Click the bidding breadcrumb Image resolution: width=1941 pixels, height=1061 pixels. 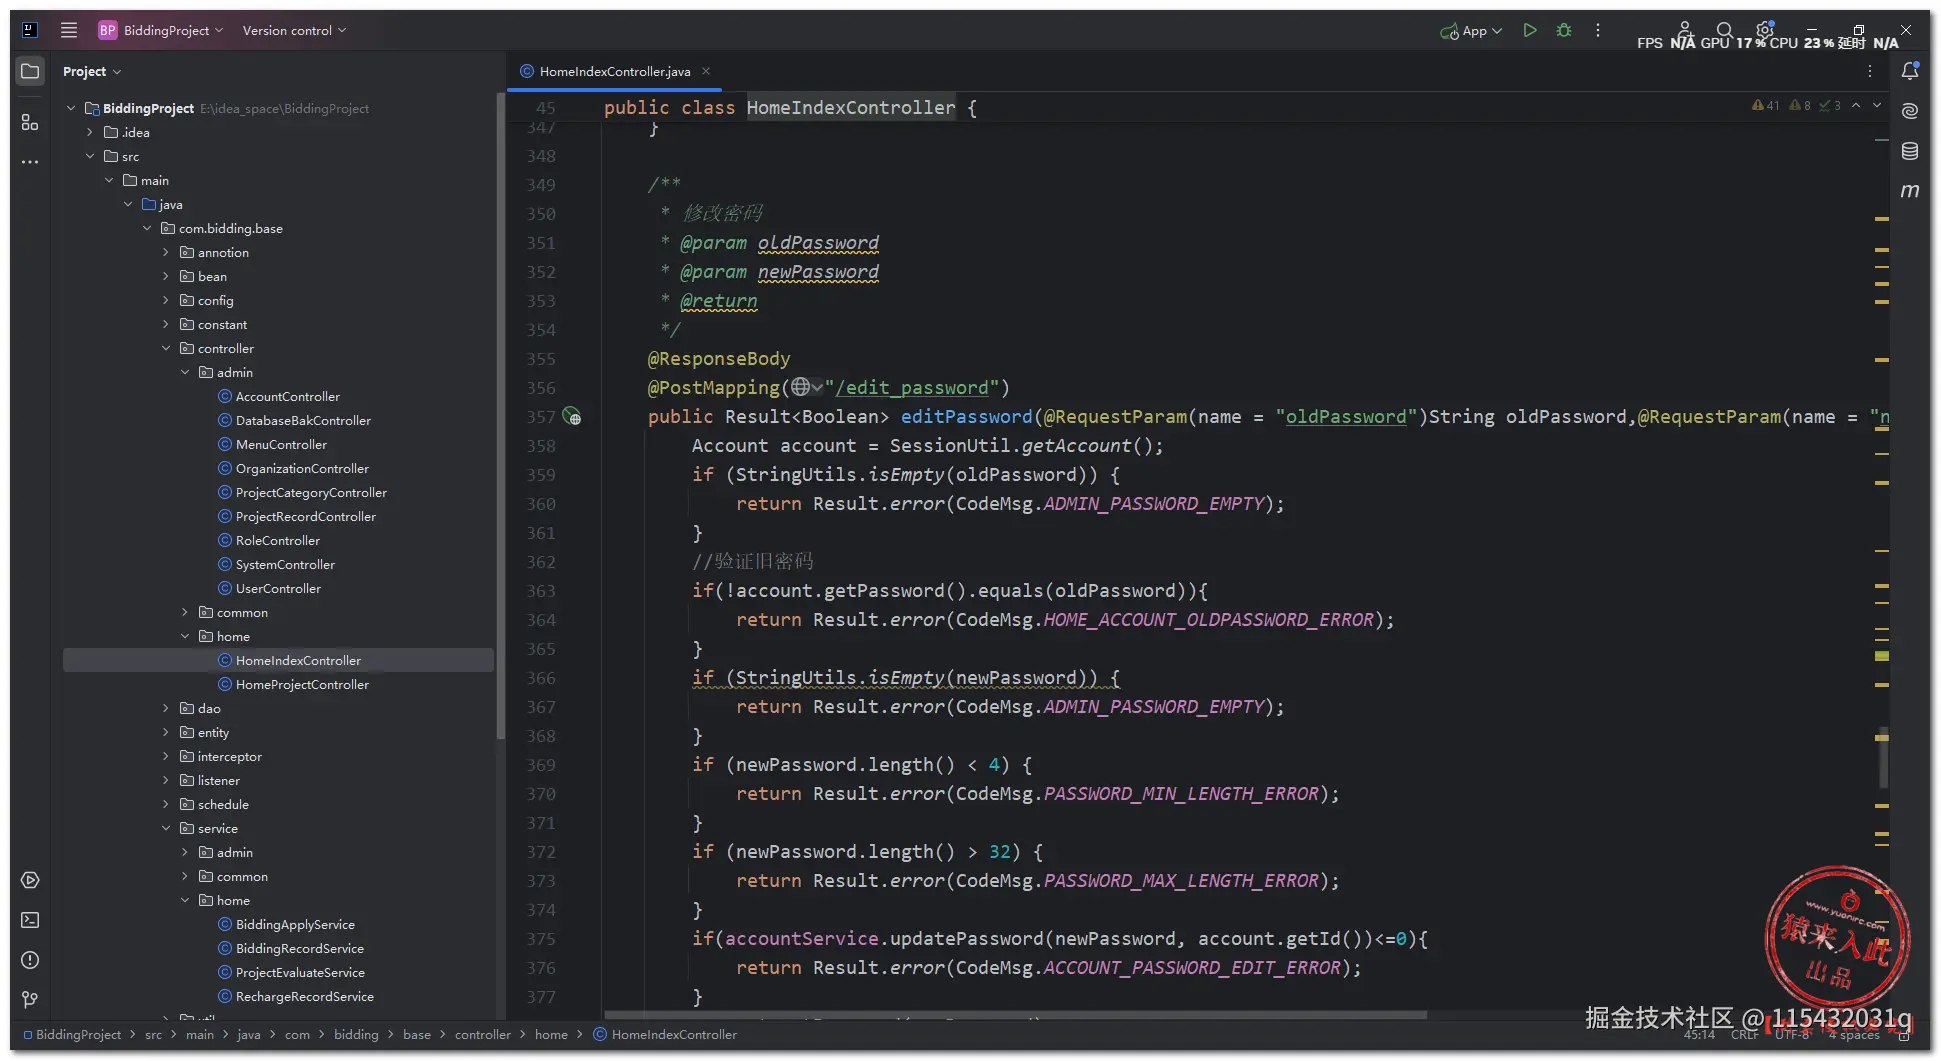click(x=356, y=1034)
